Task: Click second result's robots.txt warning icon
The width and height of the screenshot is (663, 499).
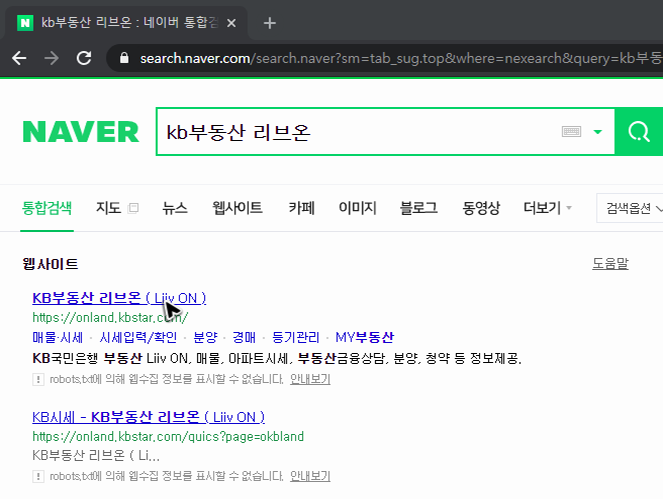Action: (38, 477)
